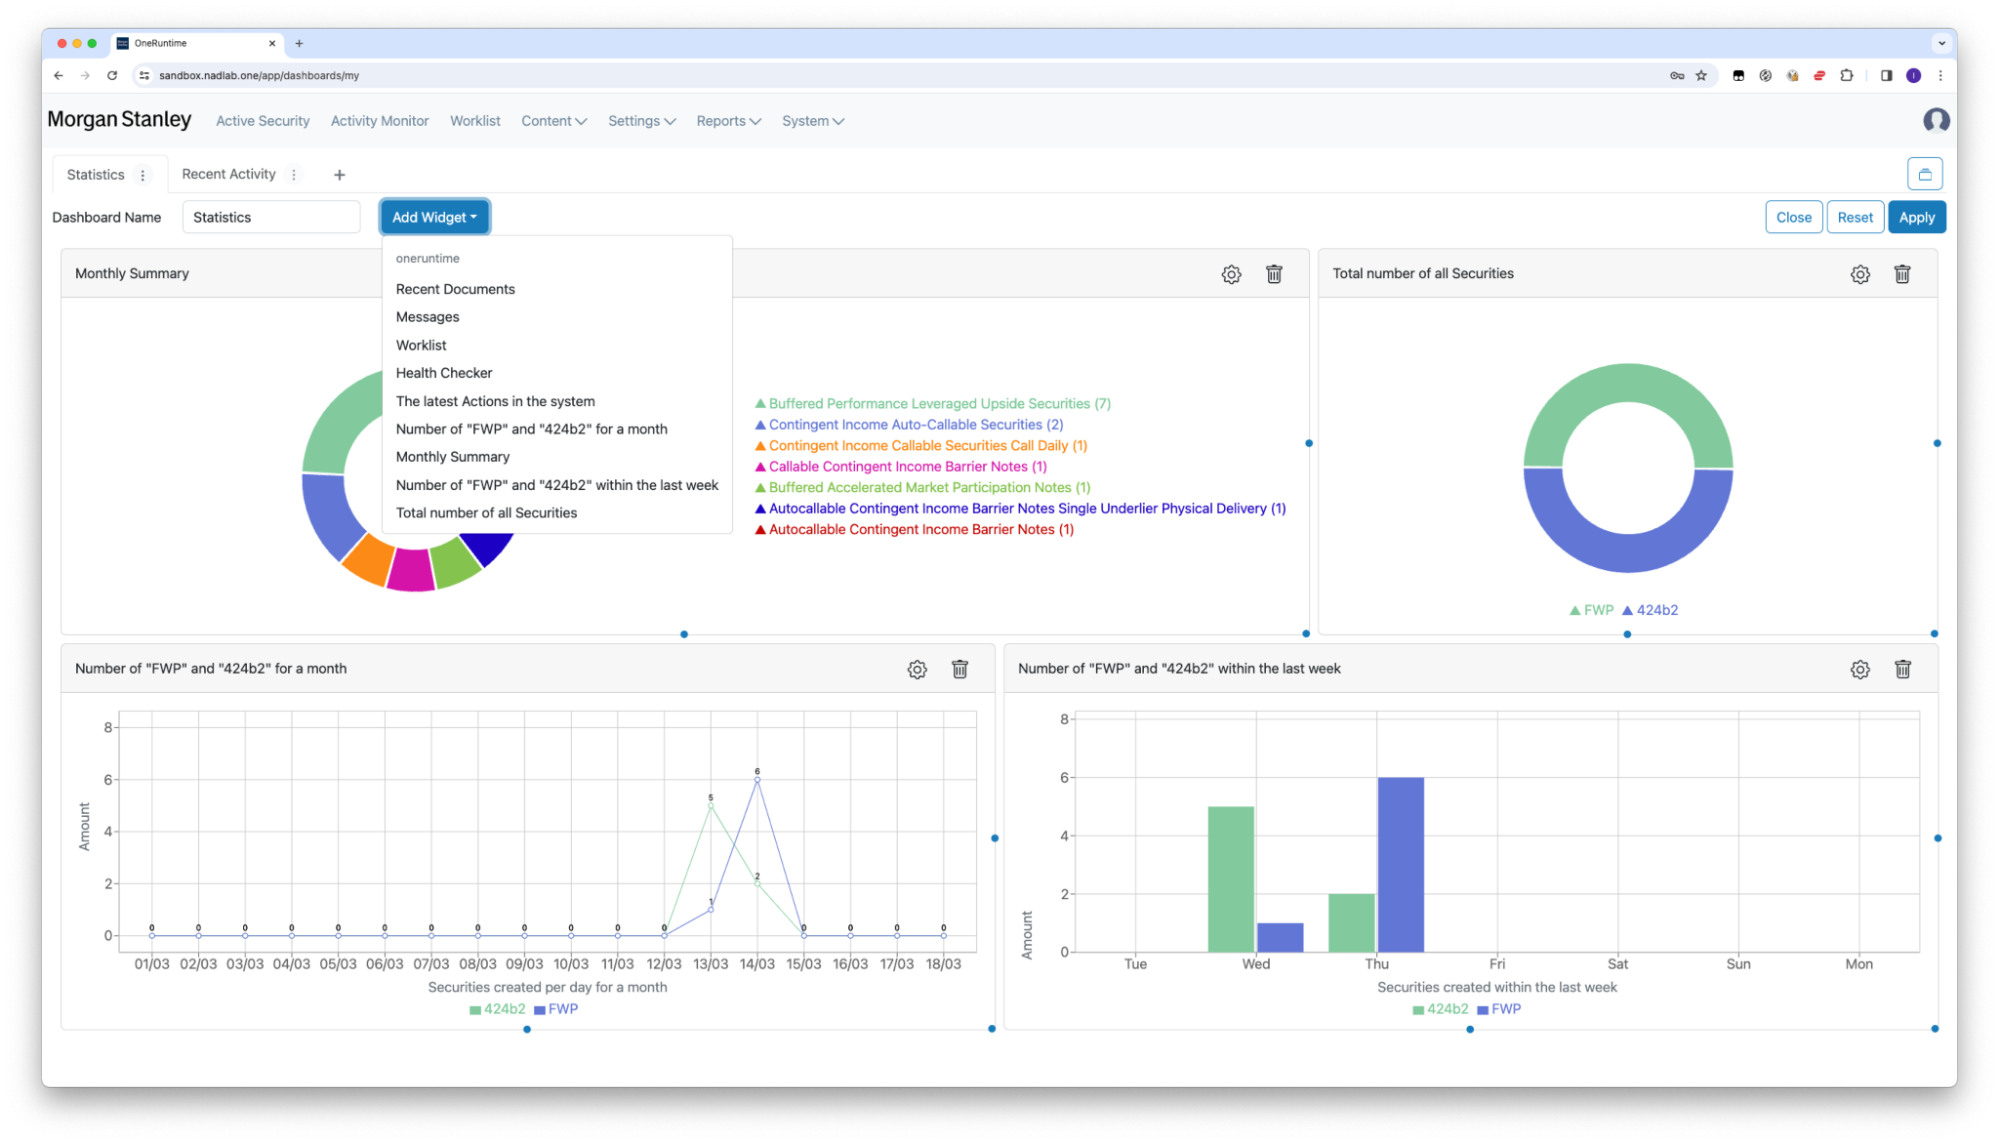
Task: Trash the within the last week widget
Action: (1902, 669)
